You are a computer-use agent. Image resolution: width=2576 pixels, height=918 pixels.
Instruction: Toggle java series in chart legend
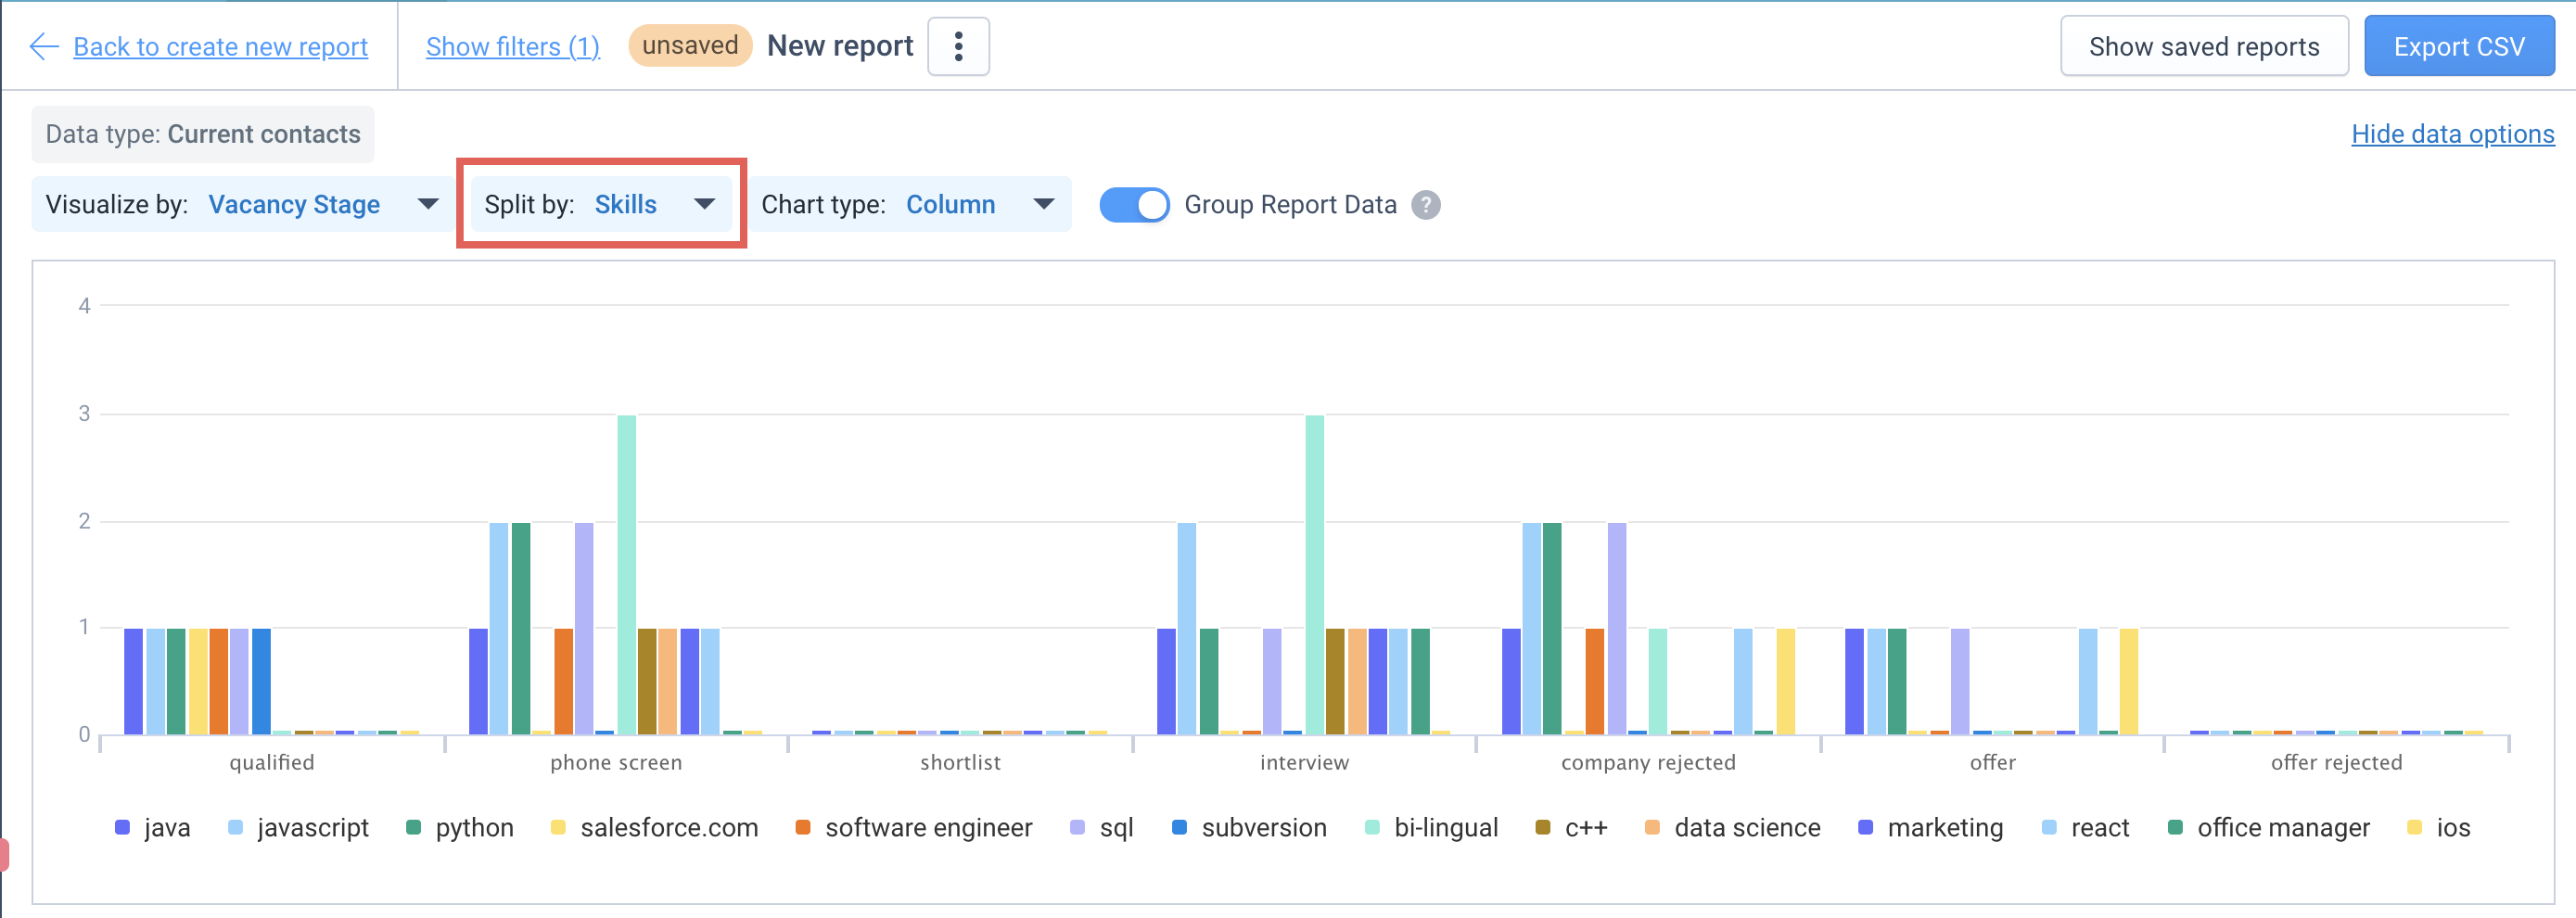(153, 828)
